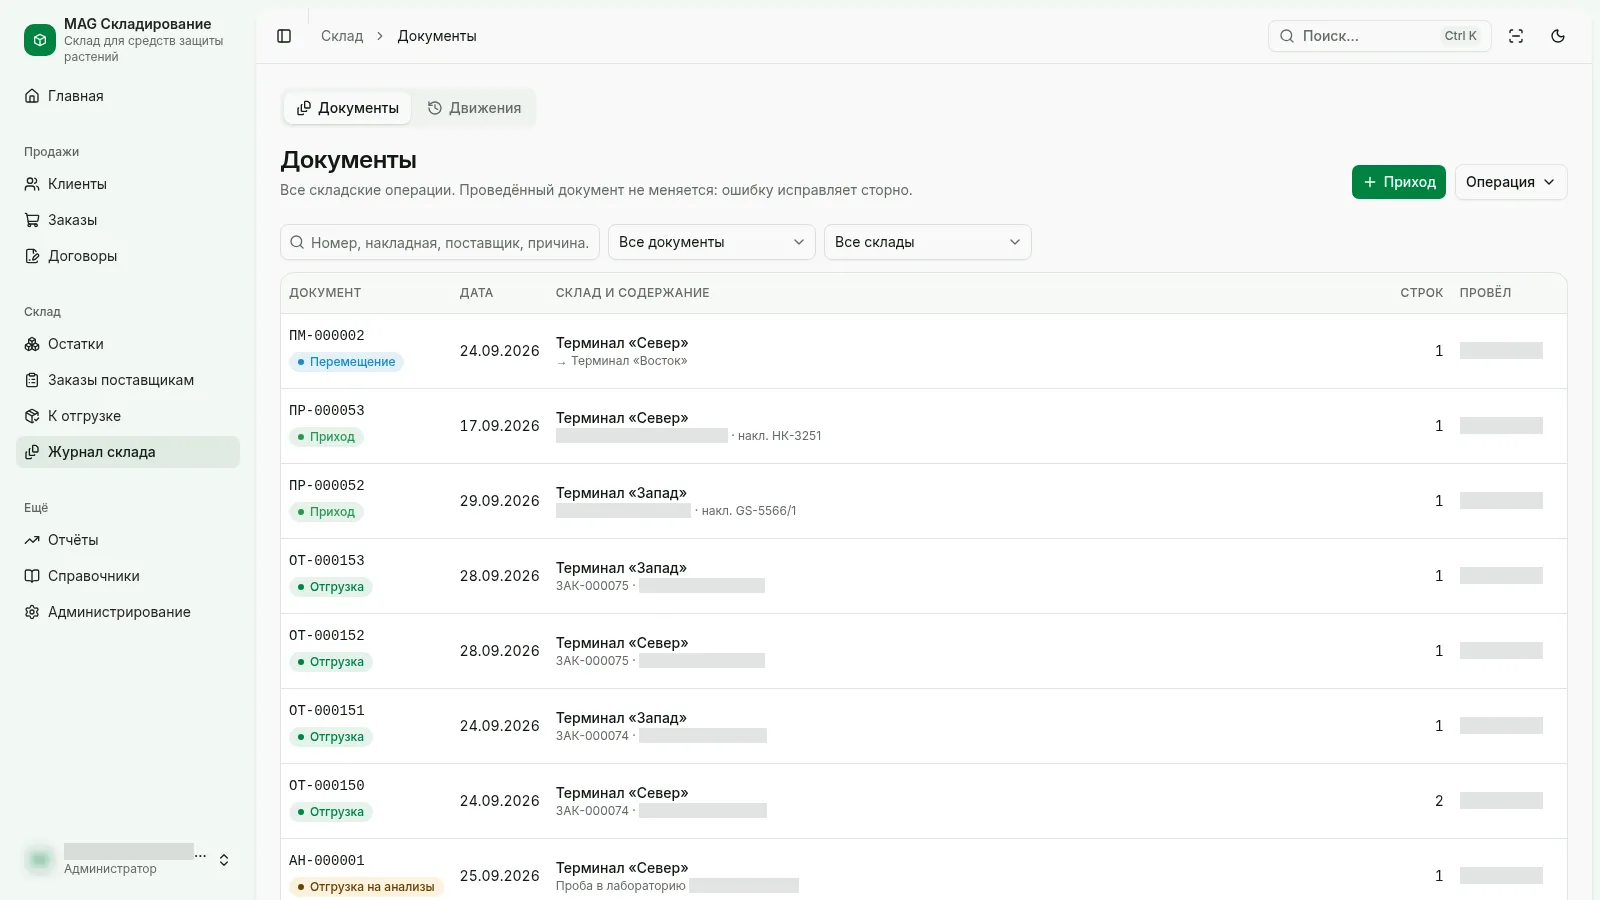Screen dimensions: 1600x900
Task: Open Главная home page
Action: (x=128, y=96)
